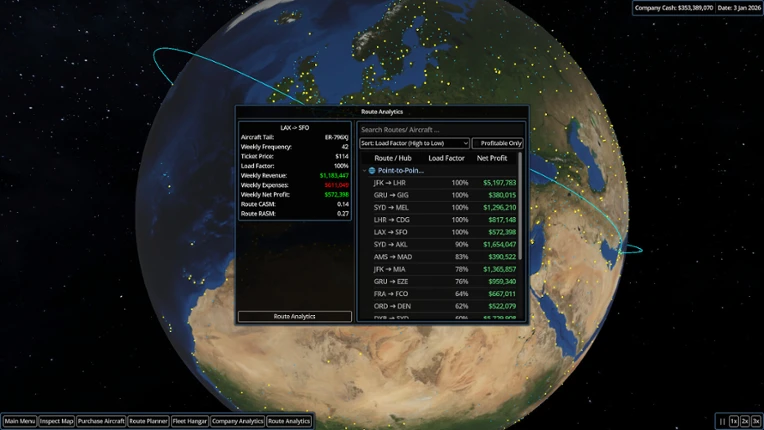Image resolution: width=764 pixels, height=430 pixels.
Task: Set game speed to 3x
Action: [x=756, y=421]
